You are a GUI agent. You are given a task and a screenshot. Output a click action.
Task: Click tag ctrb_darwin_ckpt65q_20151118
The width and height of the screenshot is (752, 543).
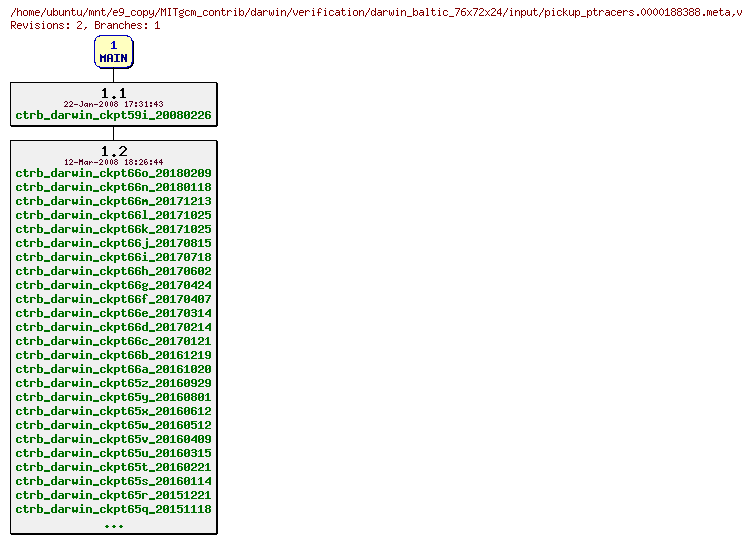[x=113, y=509]
